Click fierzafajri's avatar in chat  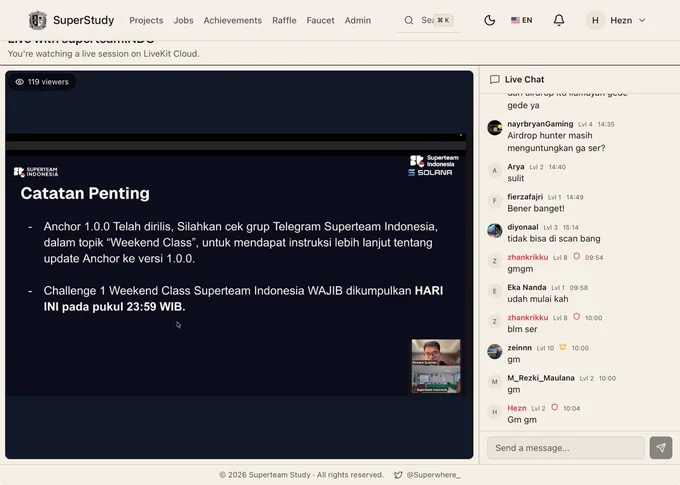click(494, 200)
